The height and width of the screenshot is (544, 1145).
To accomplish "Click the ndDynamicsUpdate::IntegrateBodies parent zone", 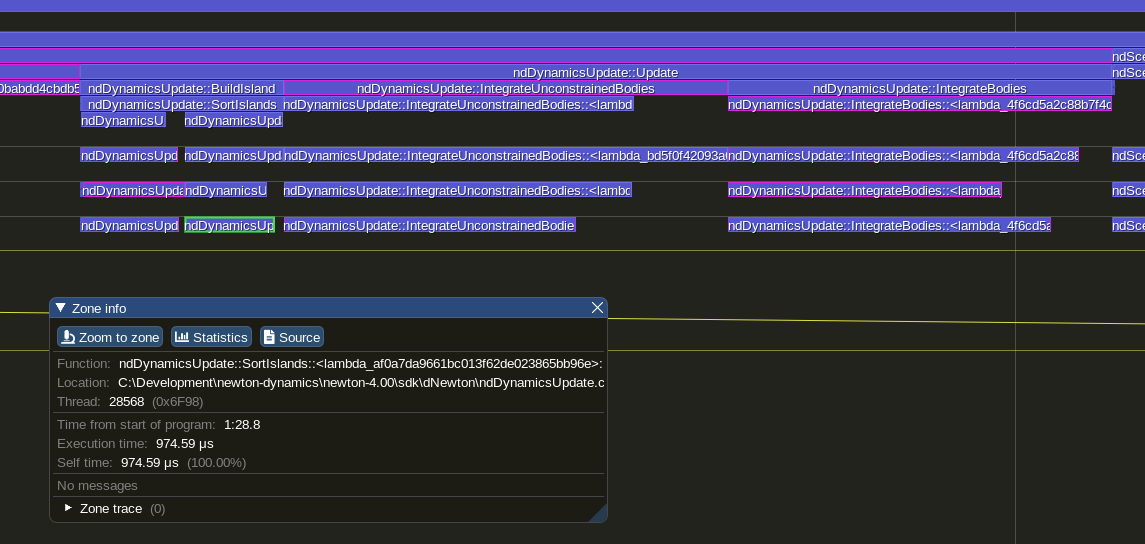I will 919,88.
